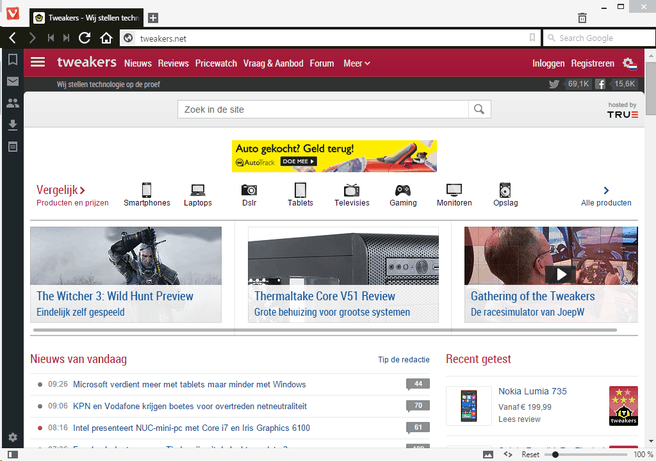Open the Dslr camera category
Viewport: 656px width, 461px height.
click(249, 195)
